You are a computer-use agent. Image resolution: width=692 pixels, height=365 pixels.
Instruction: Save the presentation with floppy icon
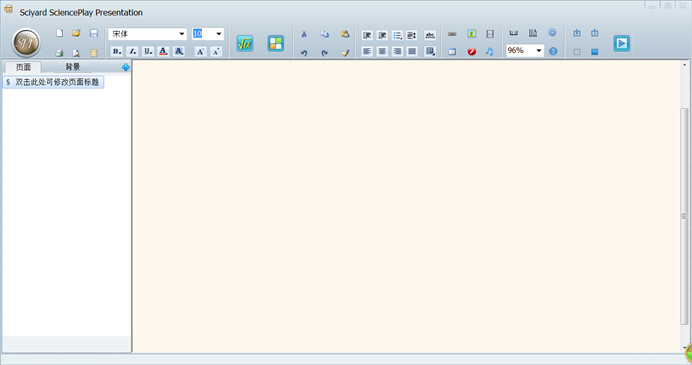point(94,33)
